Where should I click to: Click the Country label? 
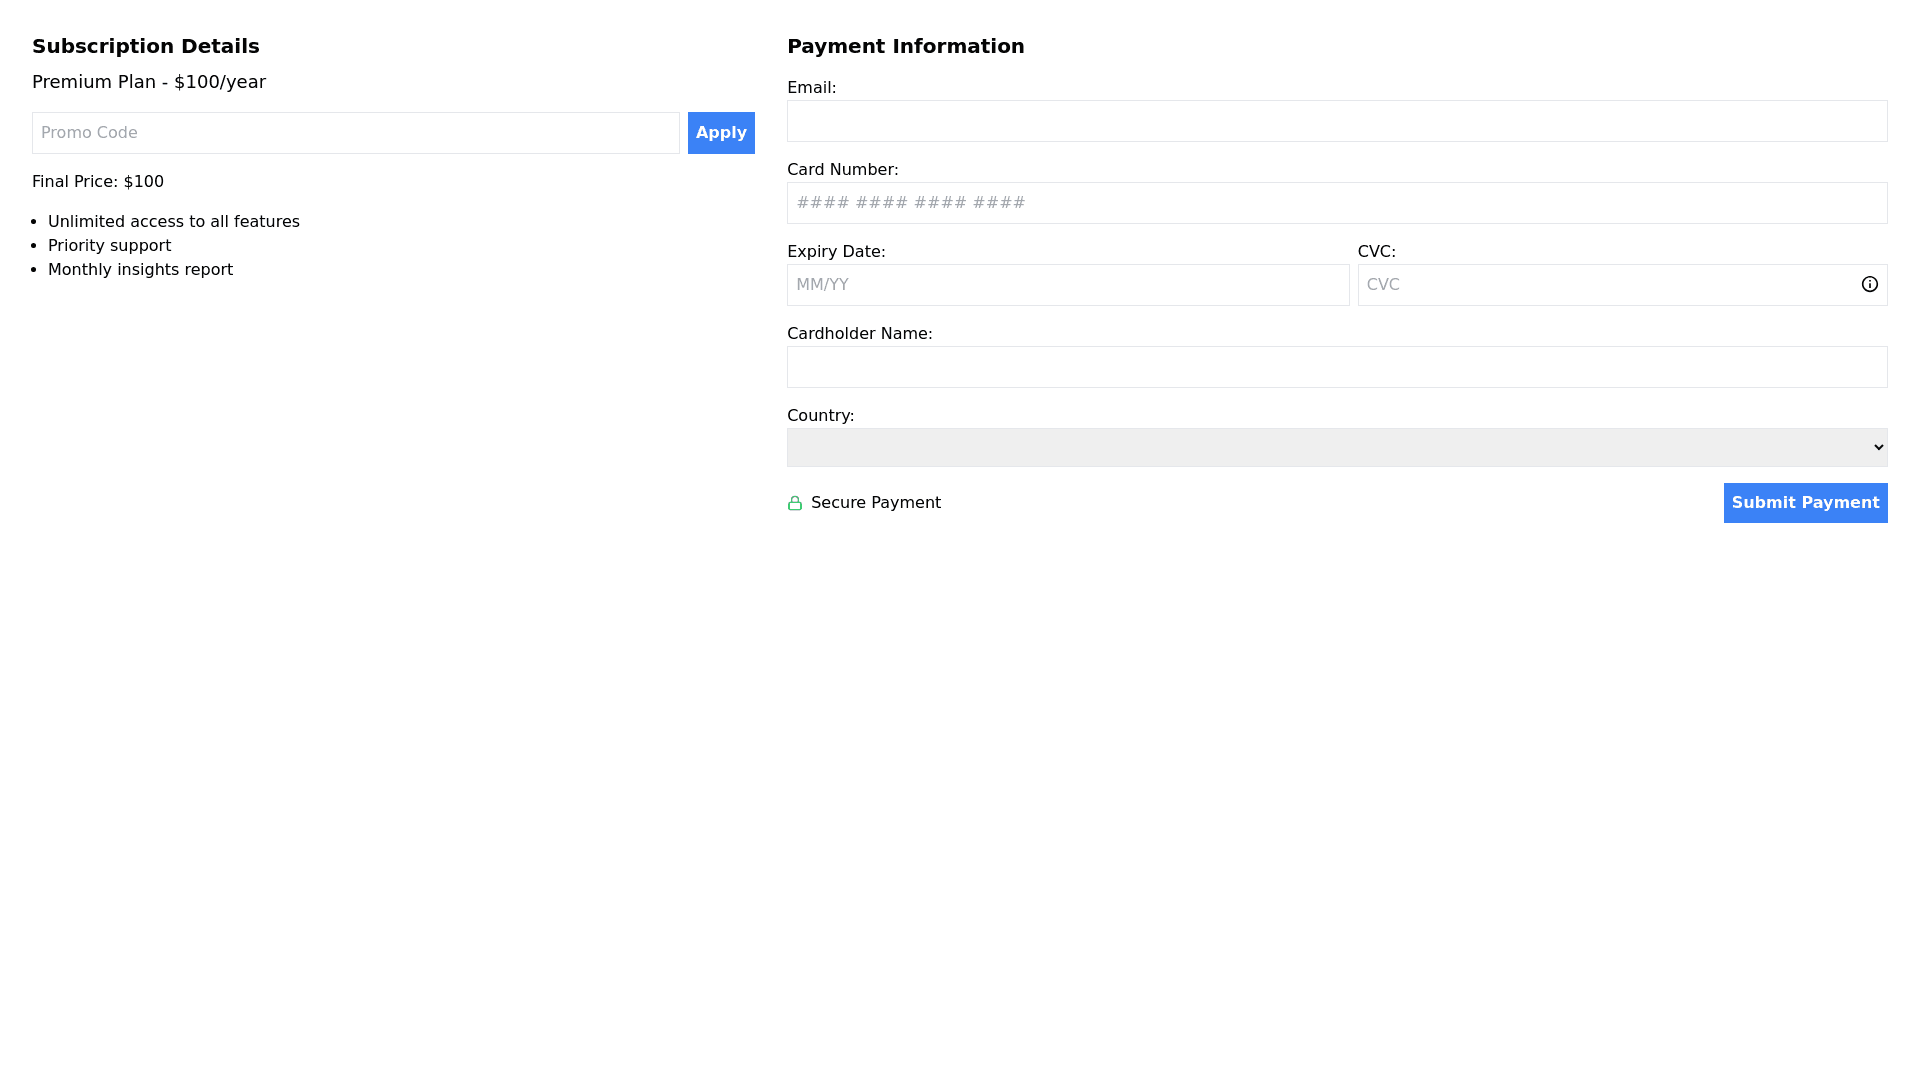[x=820, y=416]
